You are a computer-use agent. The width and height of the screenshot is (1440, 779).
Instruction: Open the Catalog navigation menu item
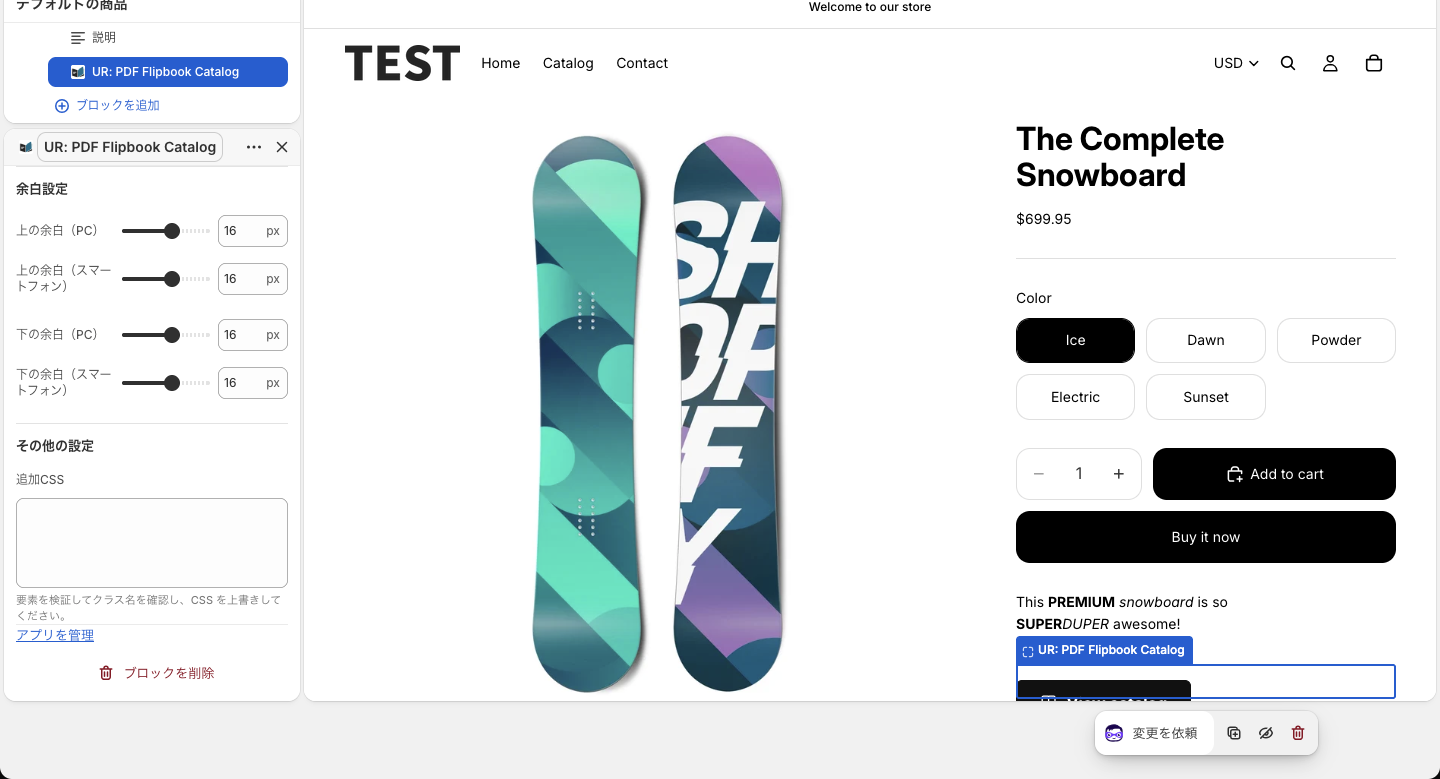click(568, 63)
